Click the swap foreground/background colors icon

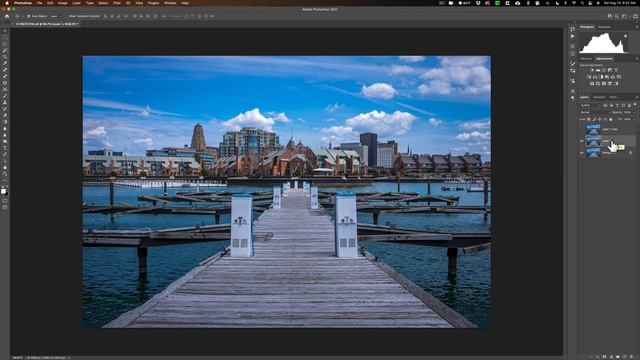coord(7,187)
